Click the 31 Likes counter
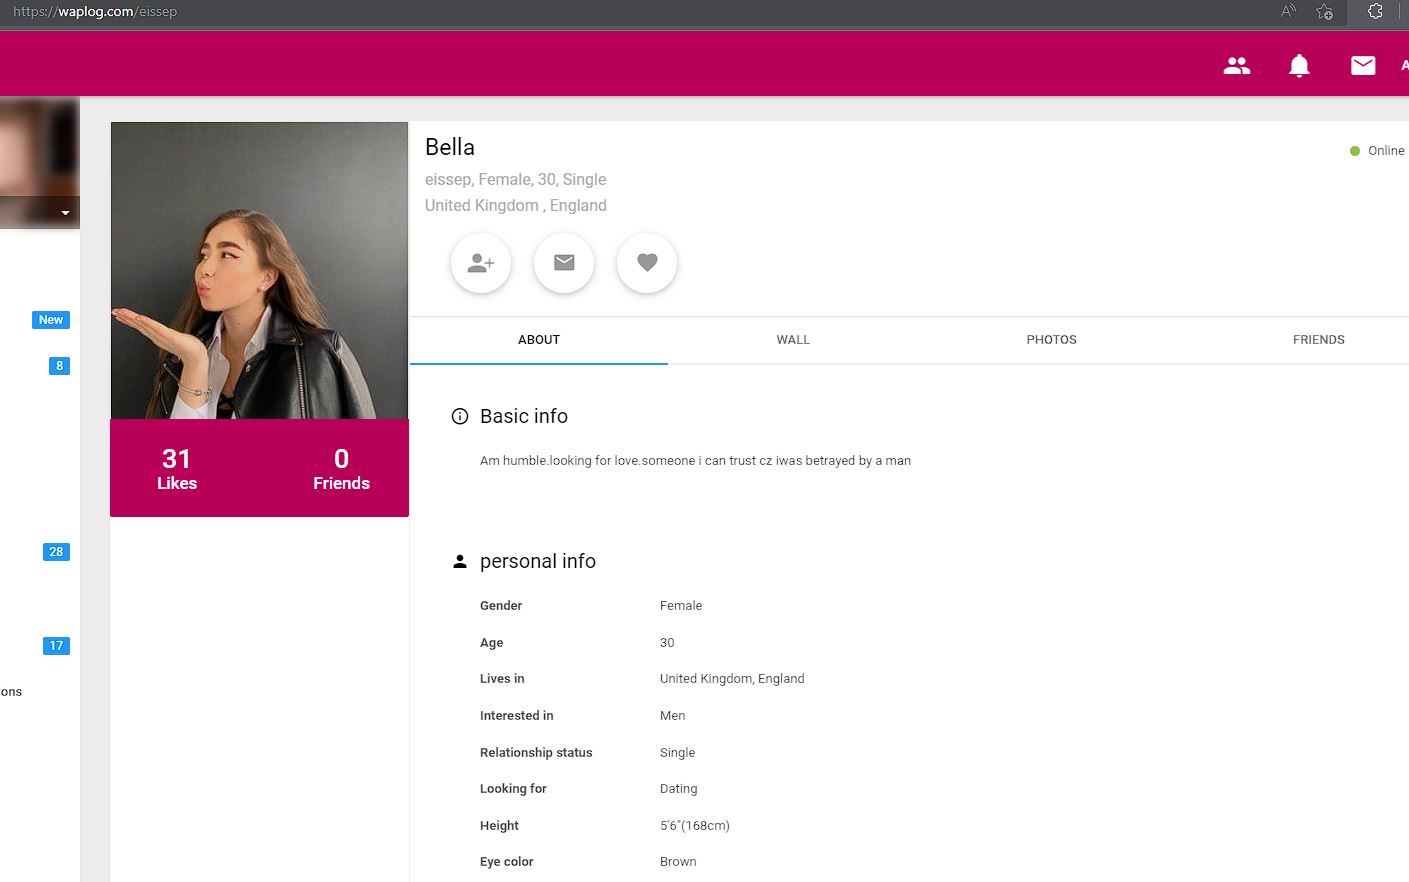1409x882 pixels. point(177,469)
